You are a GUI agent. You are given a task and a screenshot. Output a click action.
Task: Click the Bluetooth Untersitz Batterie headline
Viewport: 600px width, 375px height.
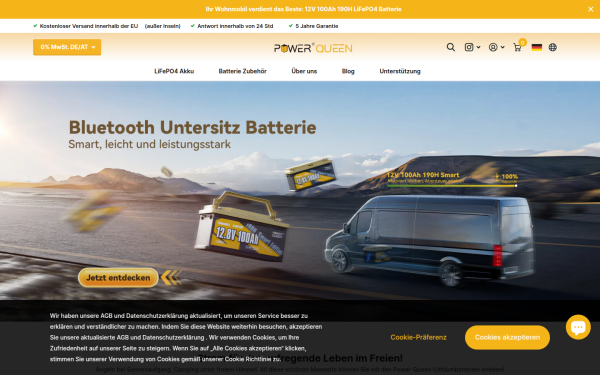point(192,127)
